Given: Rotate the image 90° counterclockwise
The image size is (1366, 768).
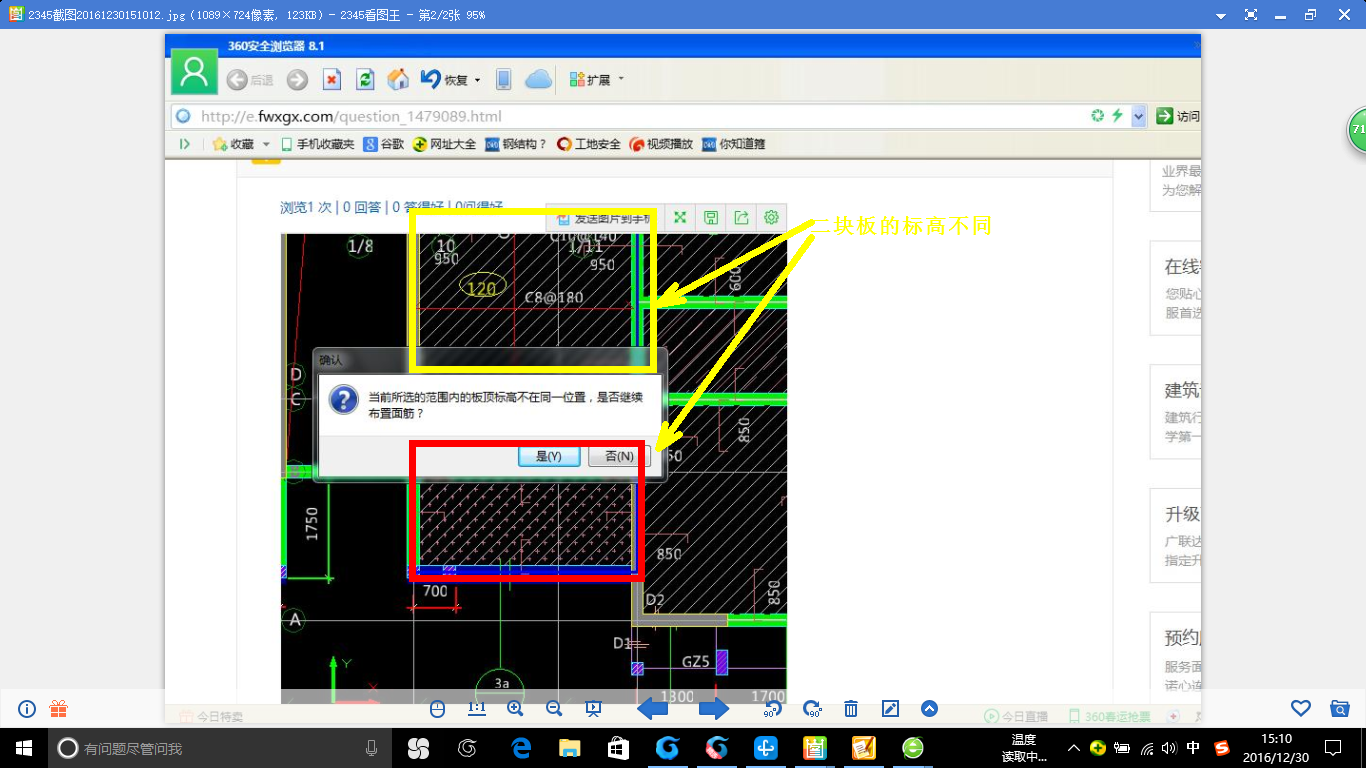Looking at the screenshot, I should (772, 709).
